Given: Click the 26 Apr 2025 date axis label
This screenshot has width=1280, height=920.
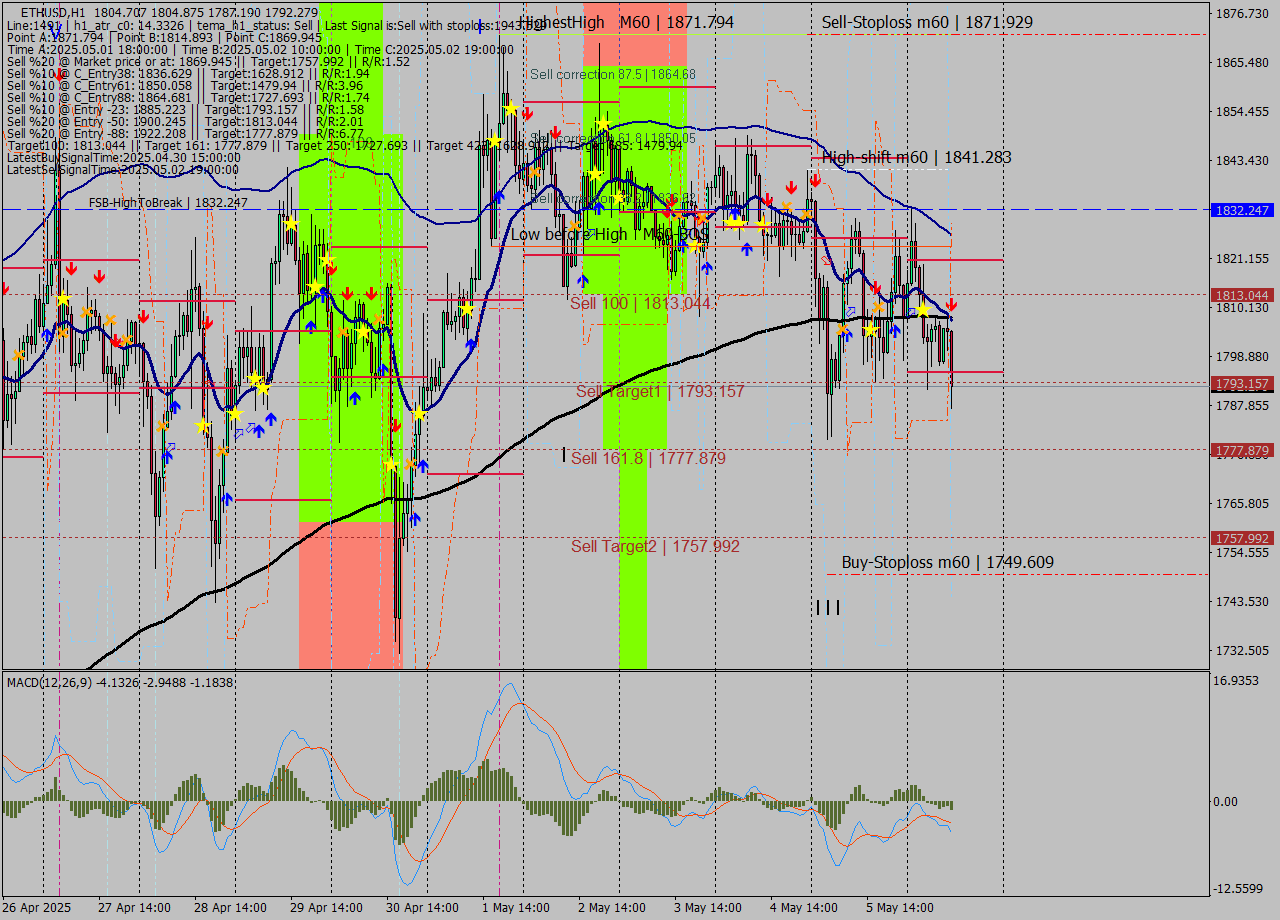Looking at the screenshot, I should pos(38,906).
